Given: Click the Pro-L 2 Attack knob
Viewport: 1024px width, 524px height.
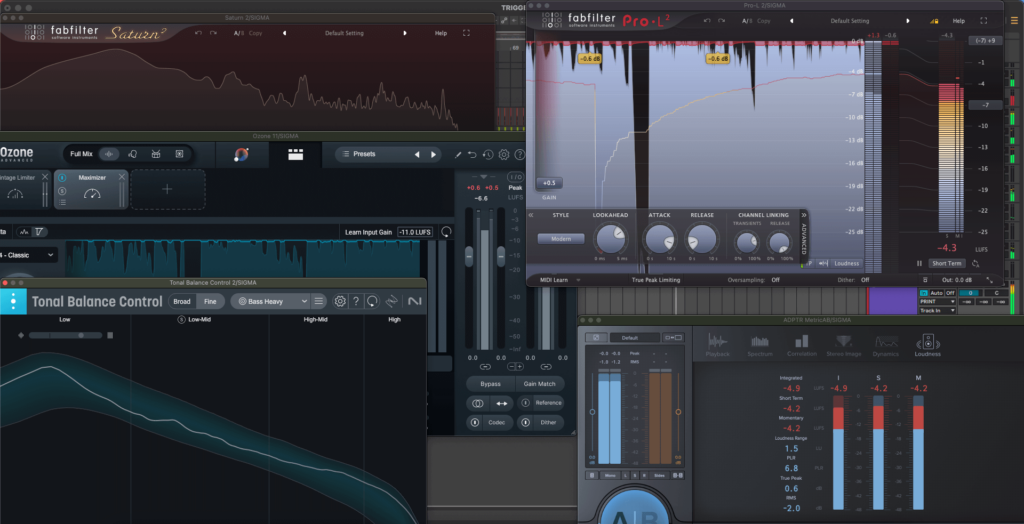Looking at the screenshot, I should (x=660, y=239).
